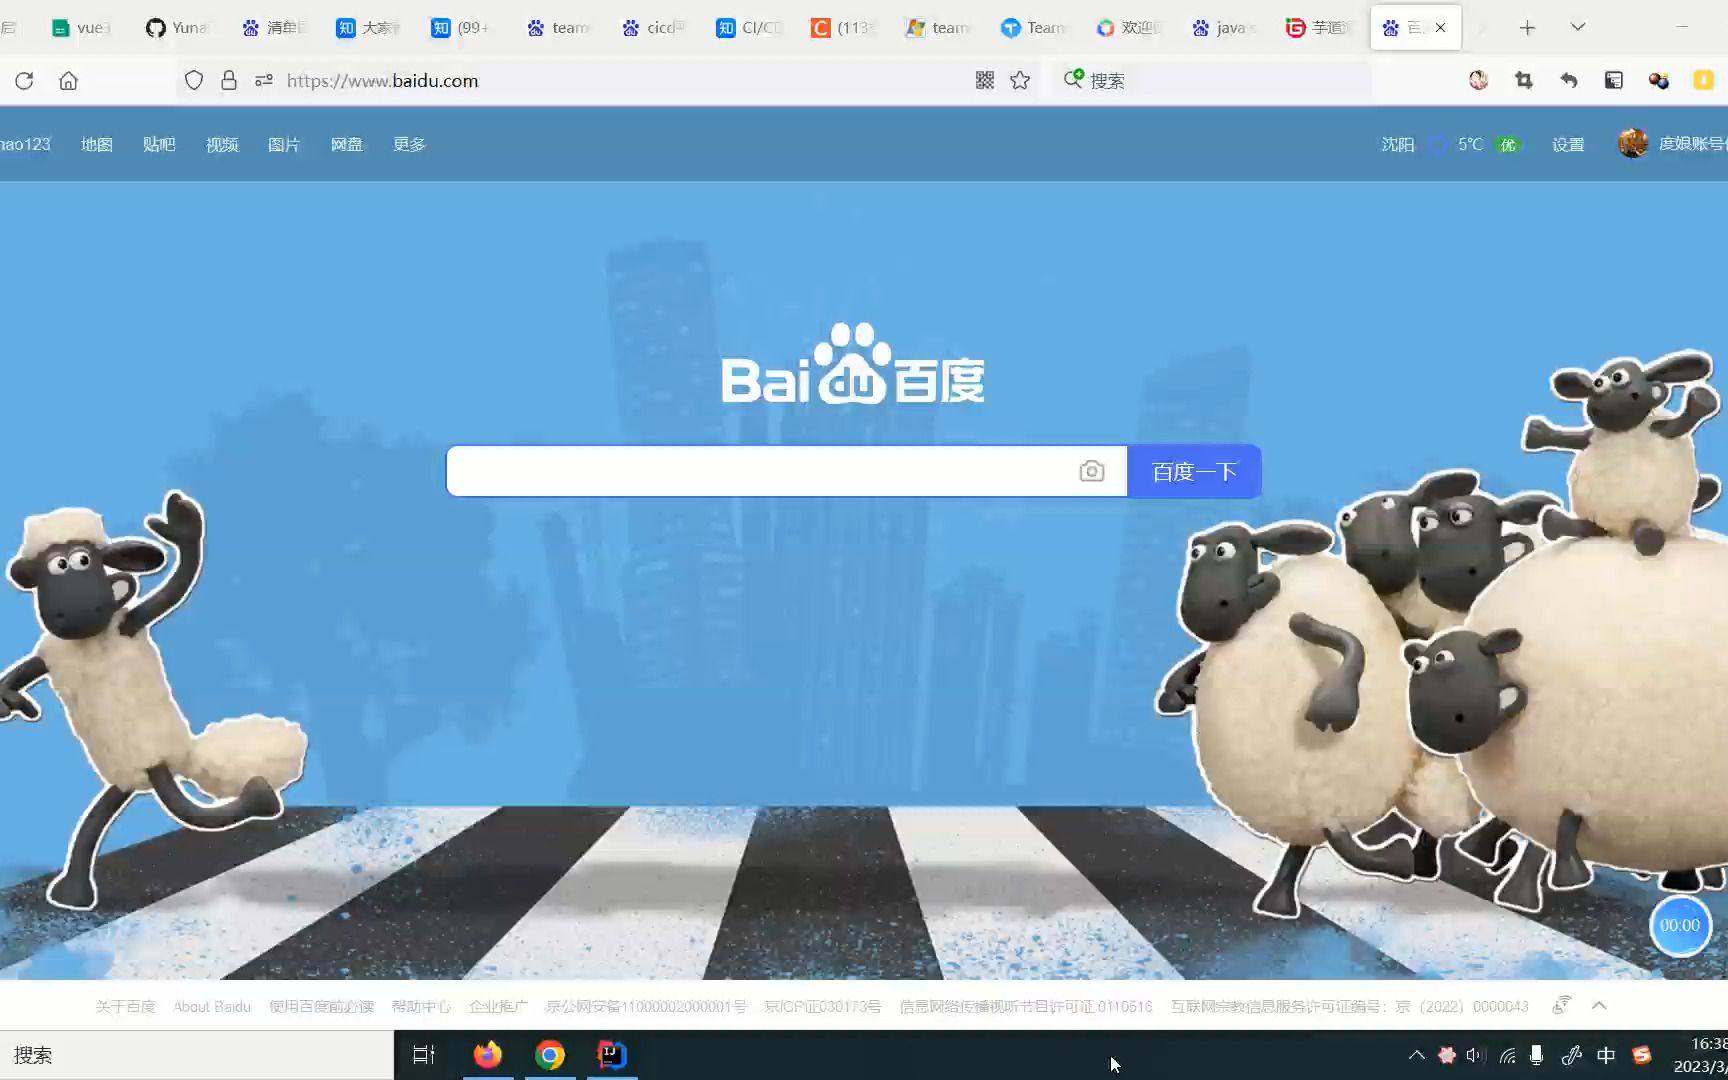
Task: Open the shield tracking protection icon
Action: 194,81
